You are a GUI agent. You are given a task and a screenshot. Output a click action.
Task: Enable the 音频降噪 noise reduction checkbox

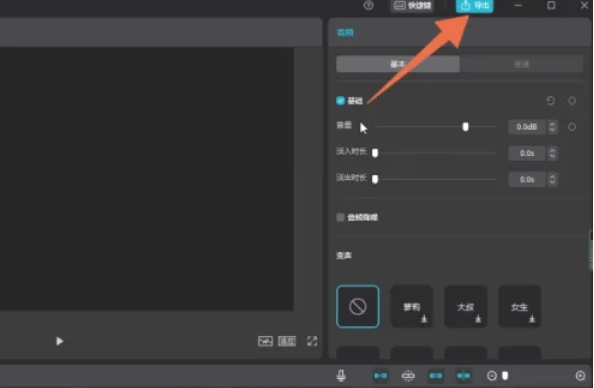point(340,217)
